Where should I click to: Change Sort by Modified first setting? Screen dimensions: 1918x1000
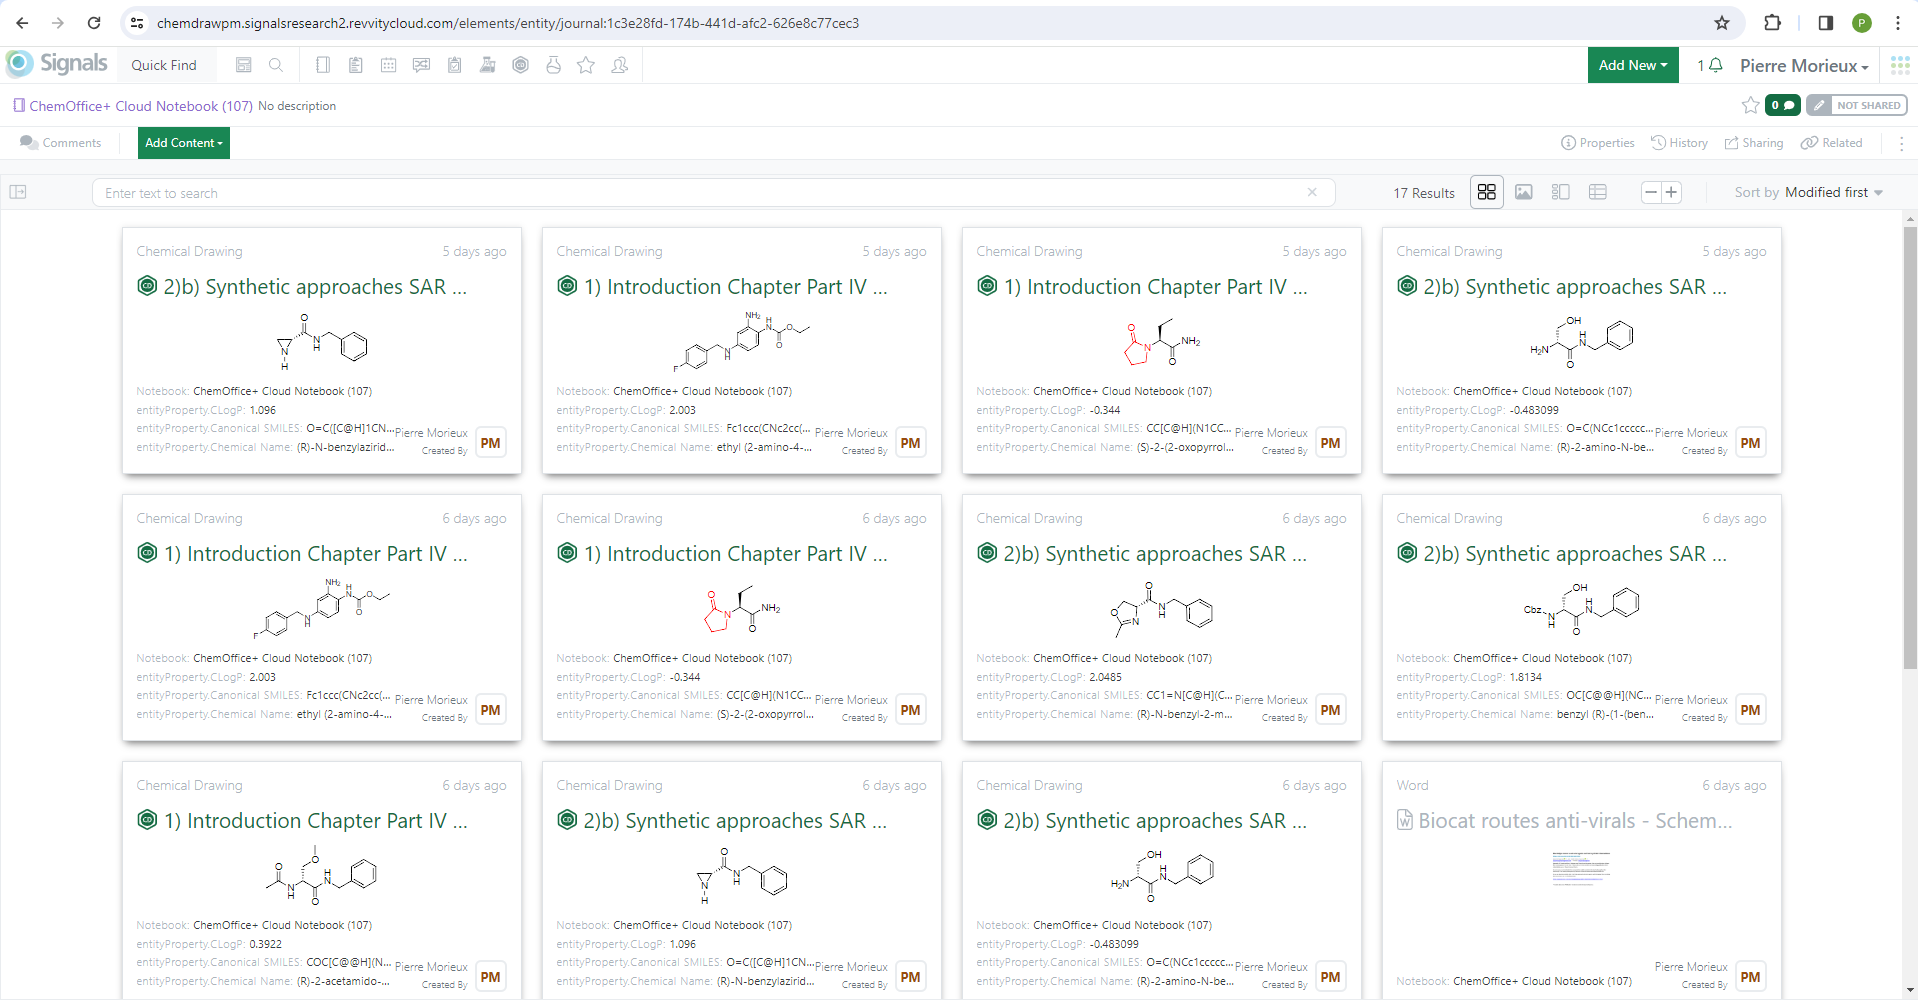pyautogui.click(x=1832, y=192)
